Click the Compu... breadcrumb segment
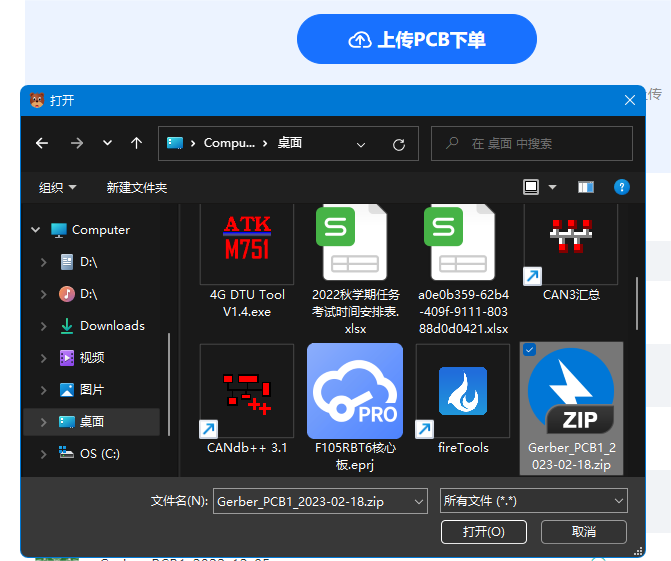The height and width of the screenshot is (561, 671). point(229,143)
